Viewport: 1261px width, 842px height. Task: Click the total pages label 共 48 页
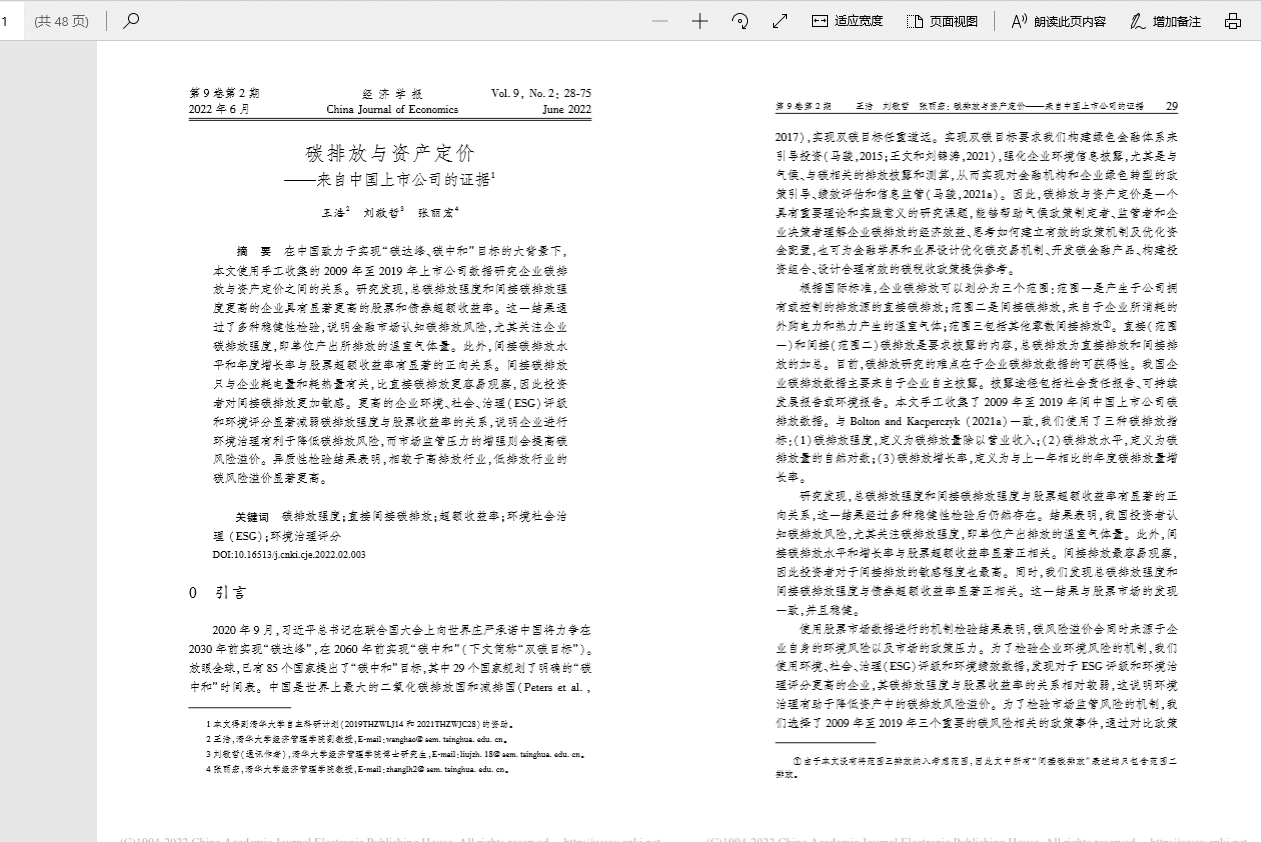click(61, 21)
